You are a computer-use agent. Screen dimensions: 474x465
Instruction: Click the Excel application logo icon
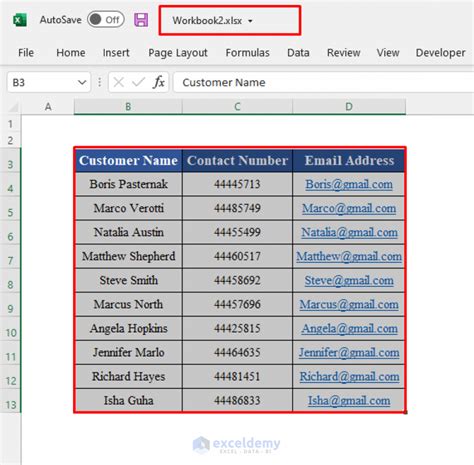pos(20,20)
